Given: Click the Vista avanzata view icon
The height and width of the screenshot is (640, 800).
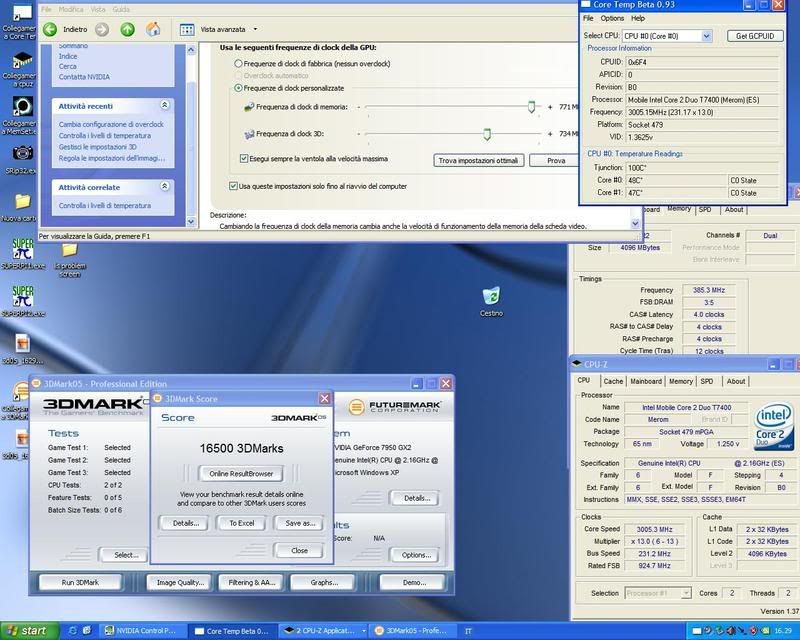Looking at the screenshot, I should point(187,30).
